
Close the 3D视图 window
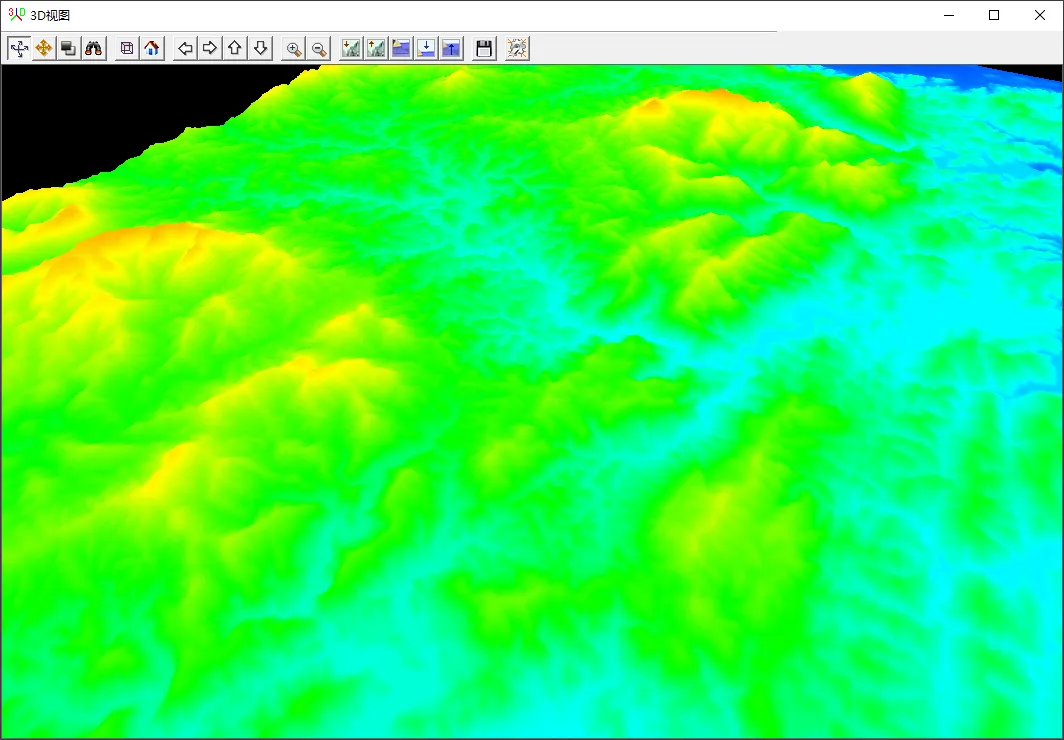[x=1040, y=15]
